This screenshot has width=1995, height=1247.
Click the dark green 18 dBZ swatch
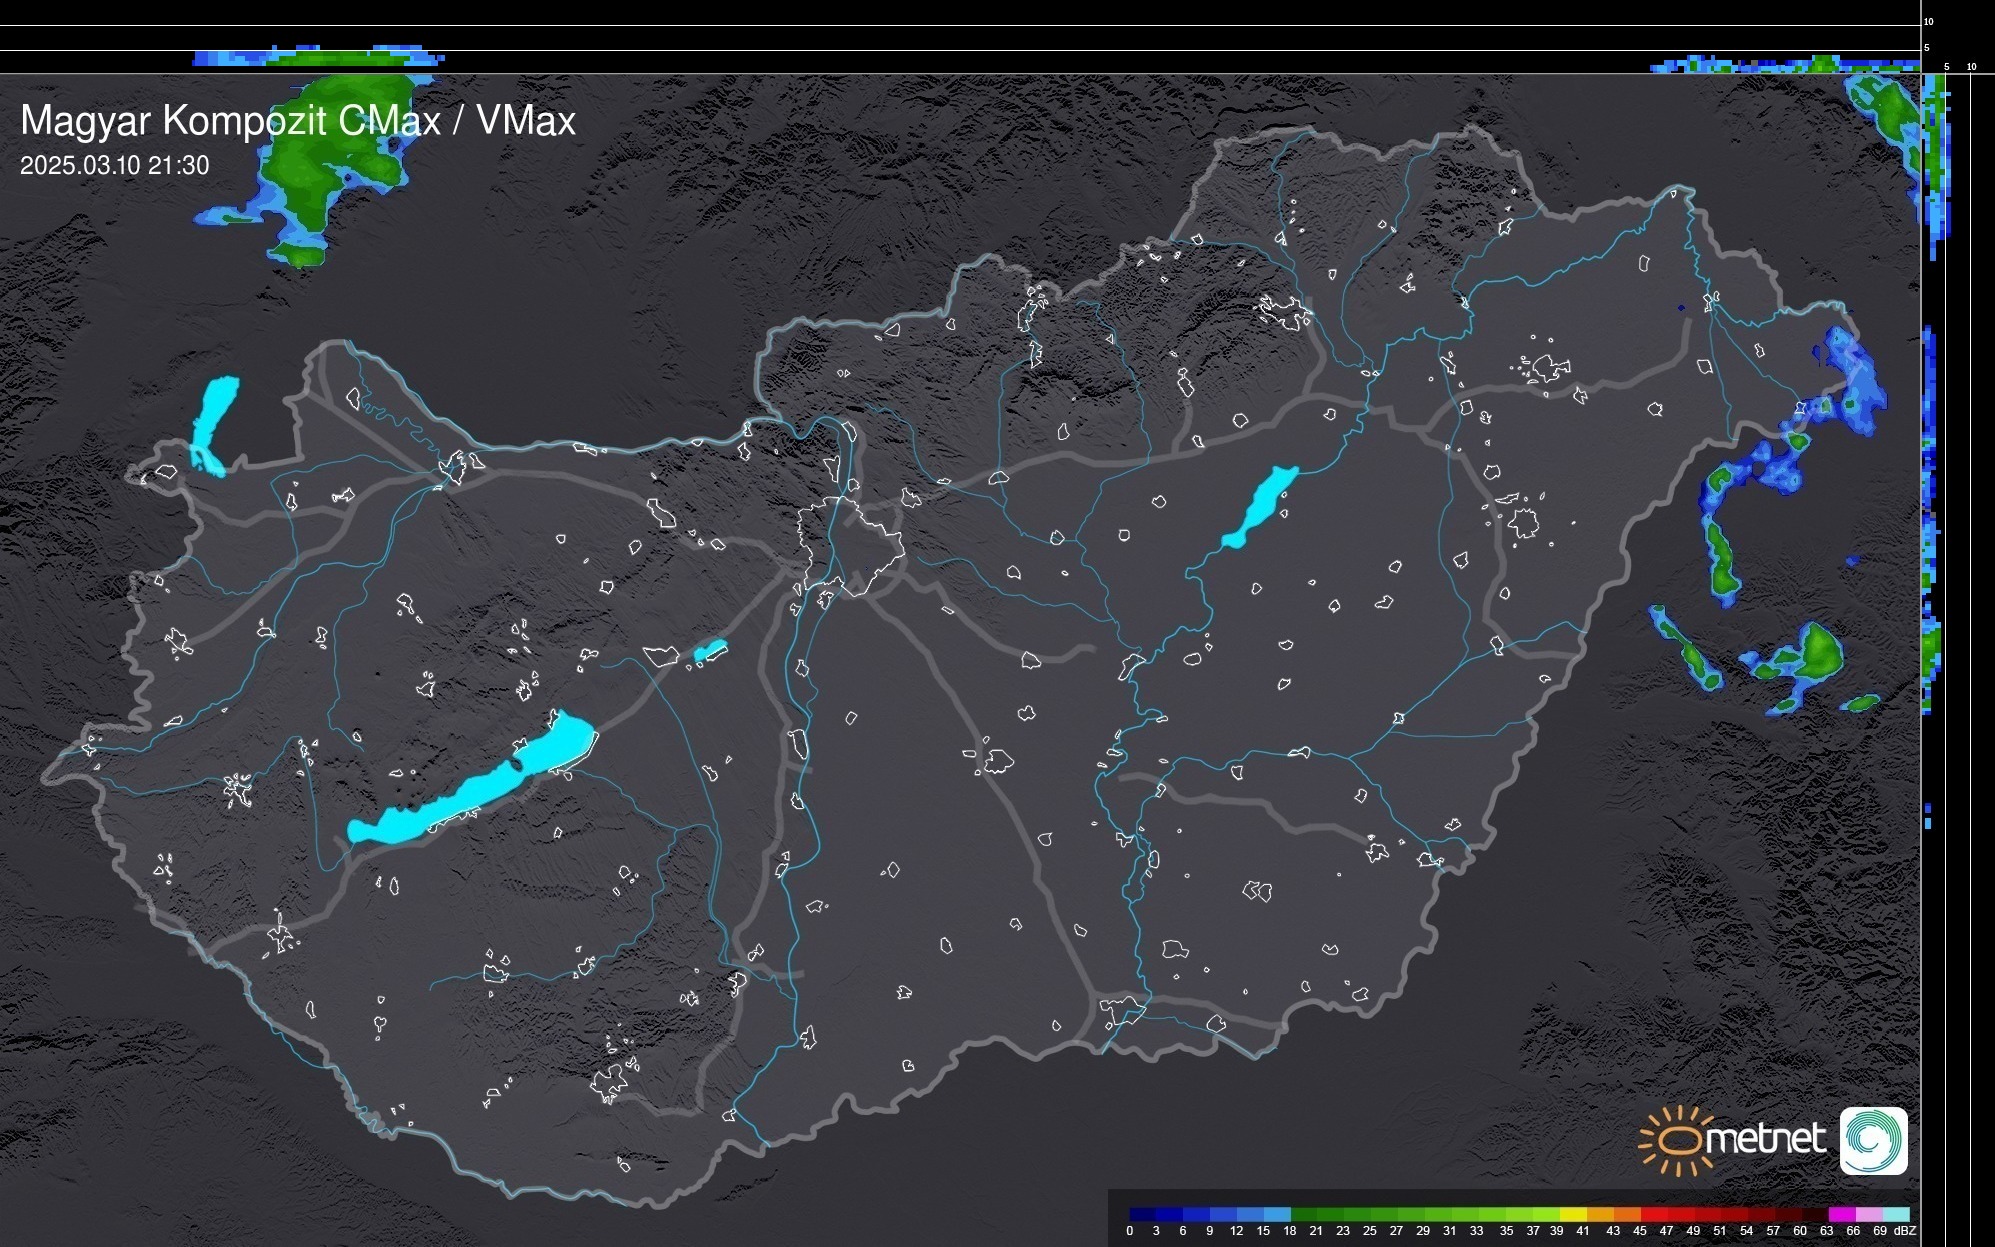pos(1304,1214)
